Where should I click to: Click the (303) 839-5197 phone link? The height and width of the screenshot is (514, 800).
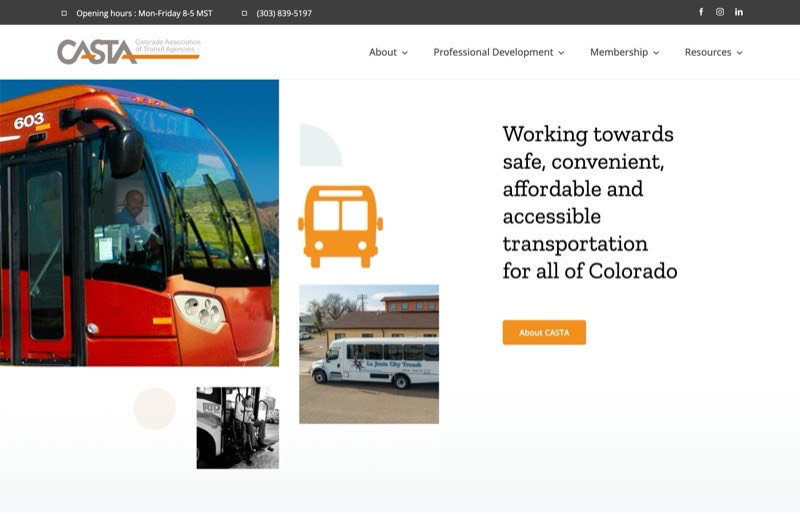284,13
